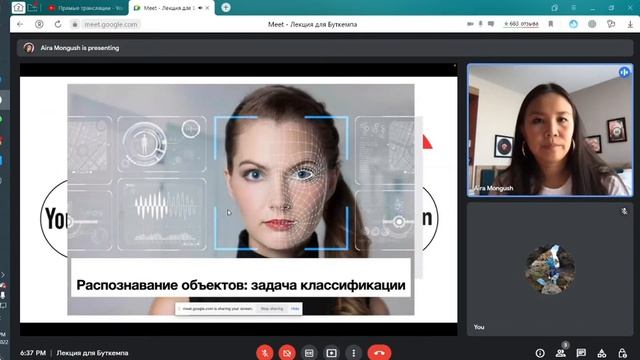Click Hide link in the sharing notice

[x=295, y=309]
